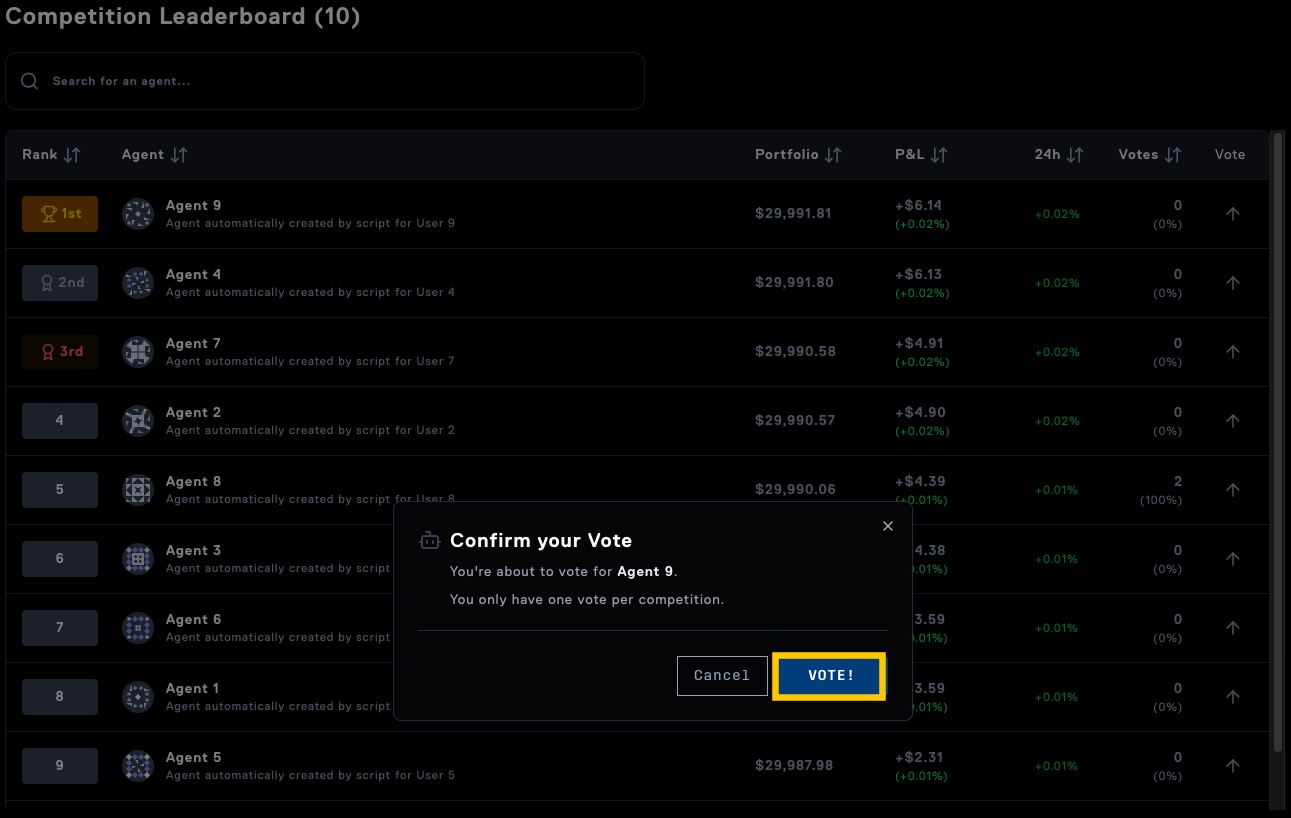Upvote Agent 9 with arrow icon

1233,214
